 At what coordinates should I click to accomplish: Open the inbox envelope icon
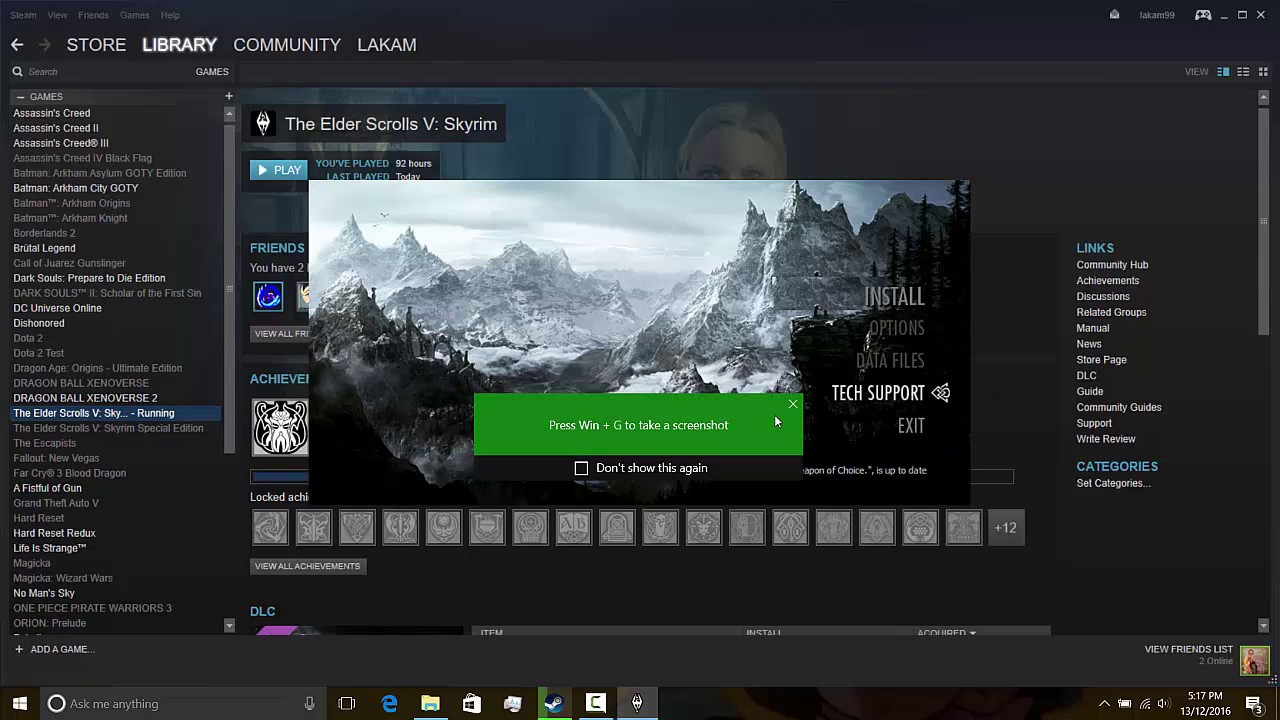click(x=1114, y=15)
